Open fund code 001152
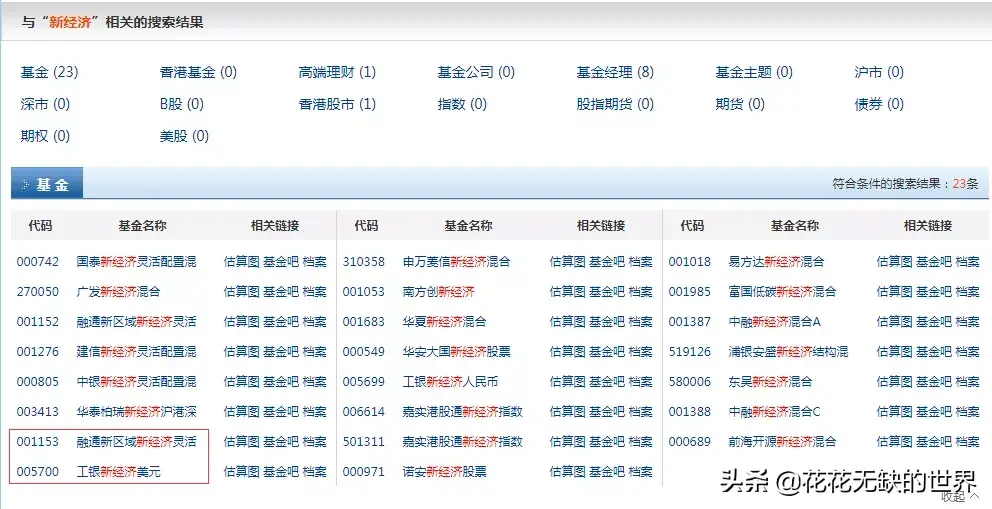 pos(37,321)
